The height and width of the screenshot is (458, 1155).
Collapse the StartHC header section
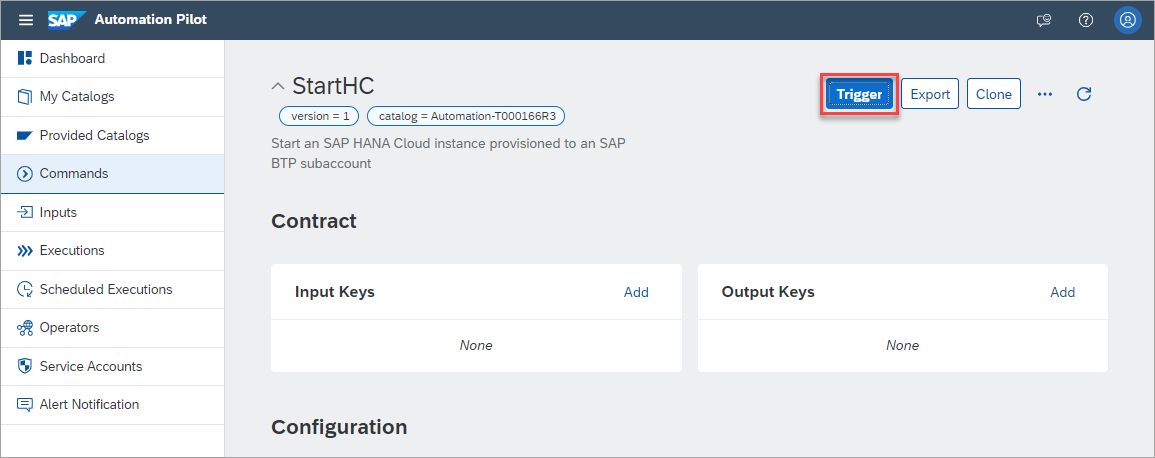click(278, 86)
